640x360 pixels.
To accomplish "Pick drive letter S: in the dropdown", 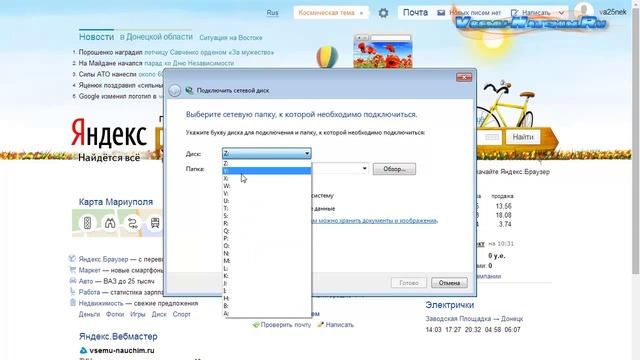I will point(267,216).
